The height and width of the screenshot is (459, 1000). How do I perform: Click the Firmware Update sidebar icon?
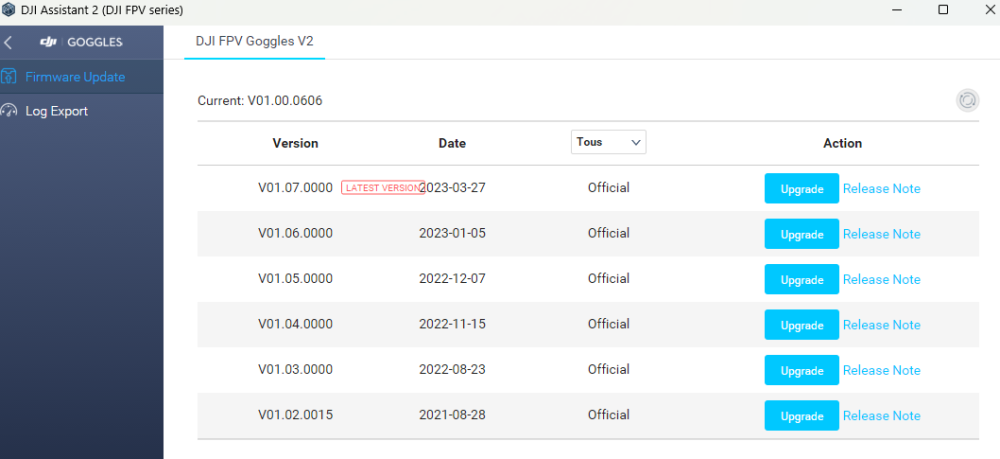(9, 77)
